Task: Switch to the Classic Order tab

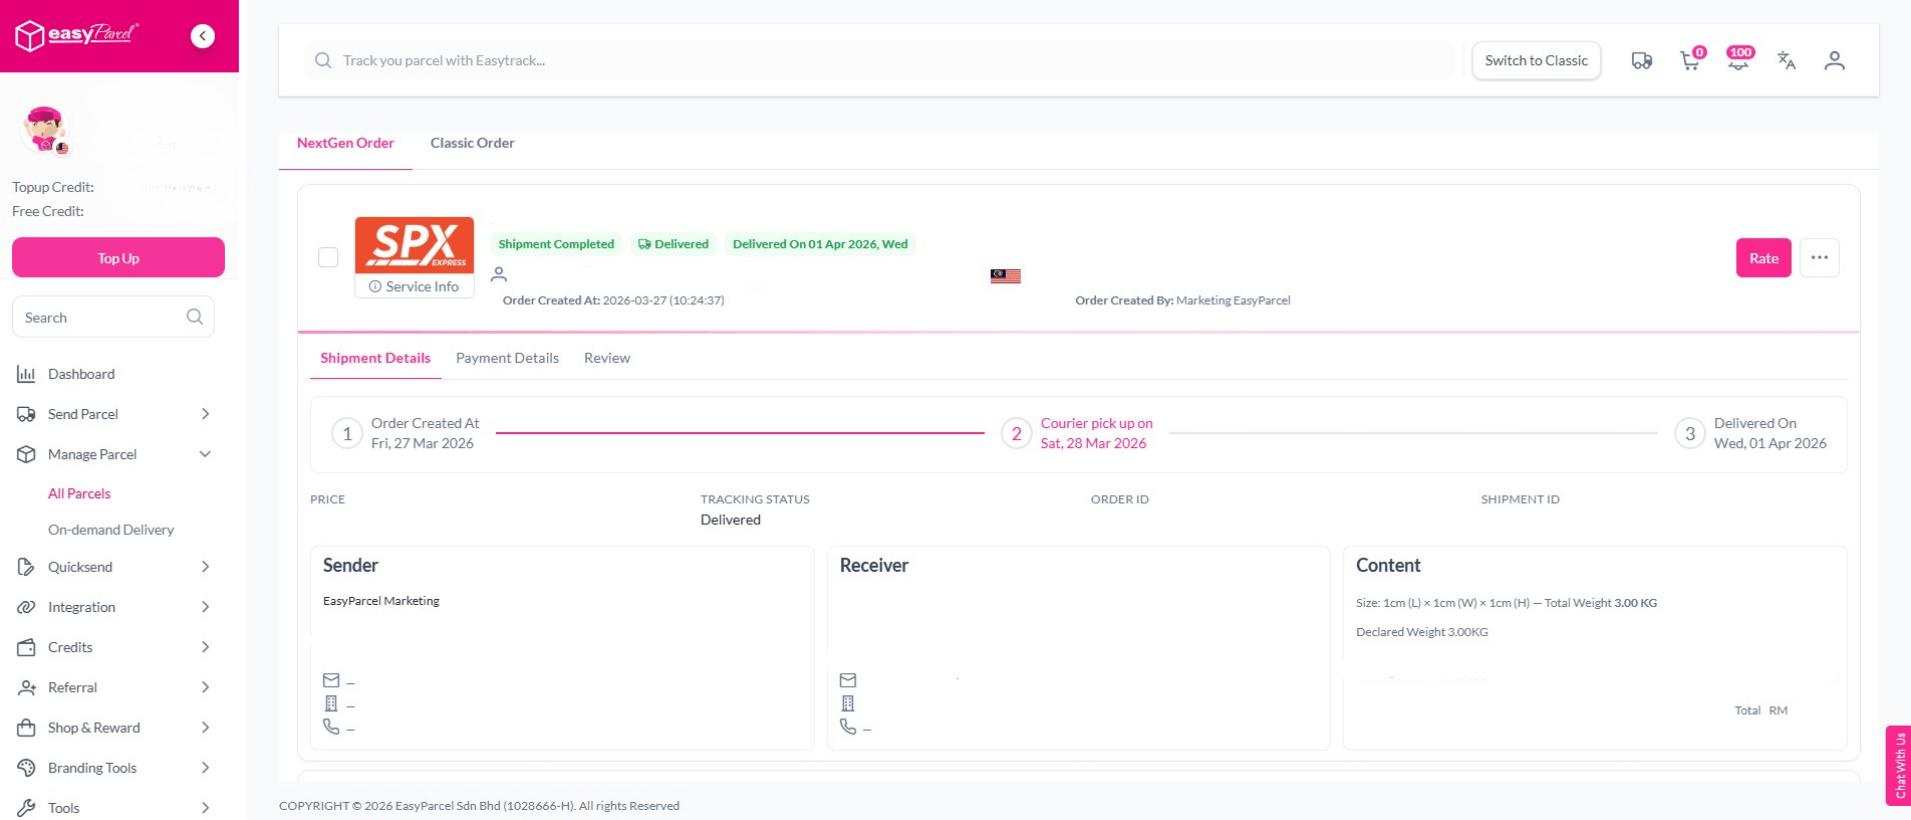Action: pos(472,143)
